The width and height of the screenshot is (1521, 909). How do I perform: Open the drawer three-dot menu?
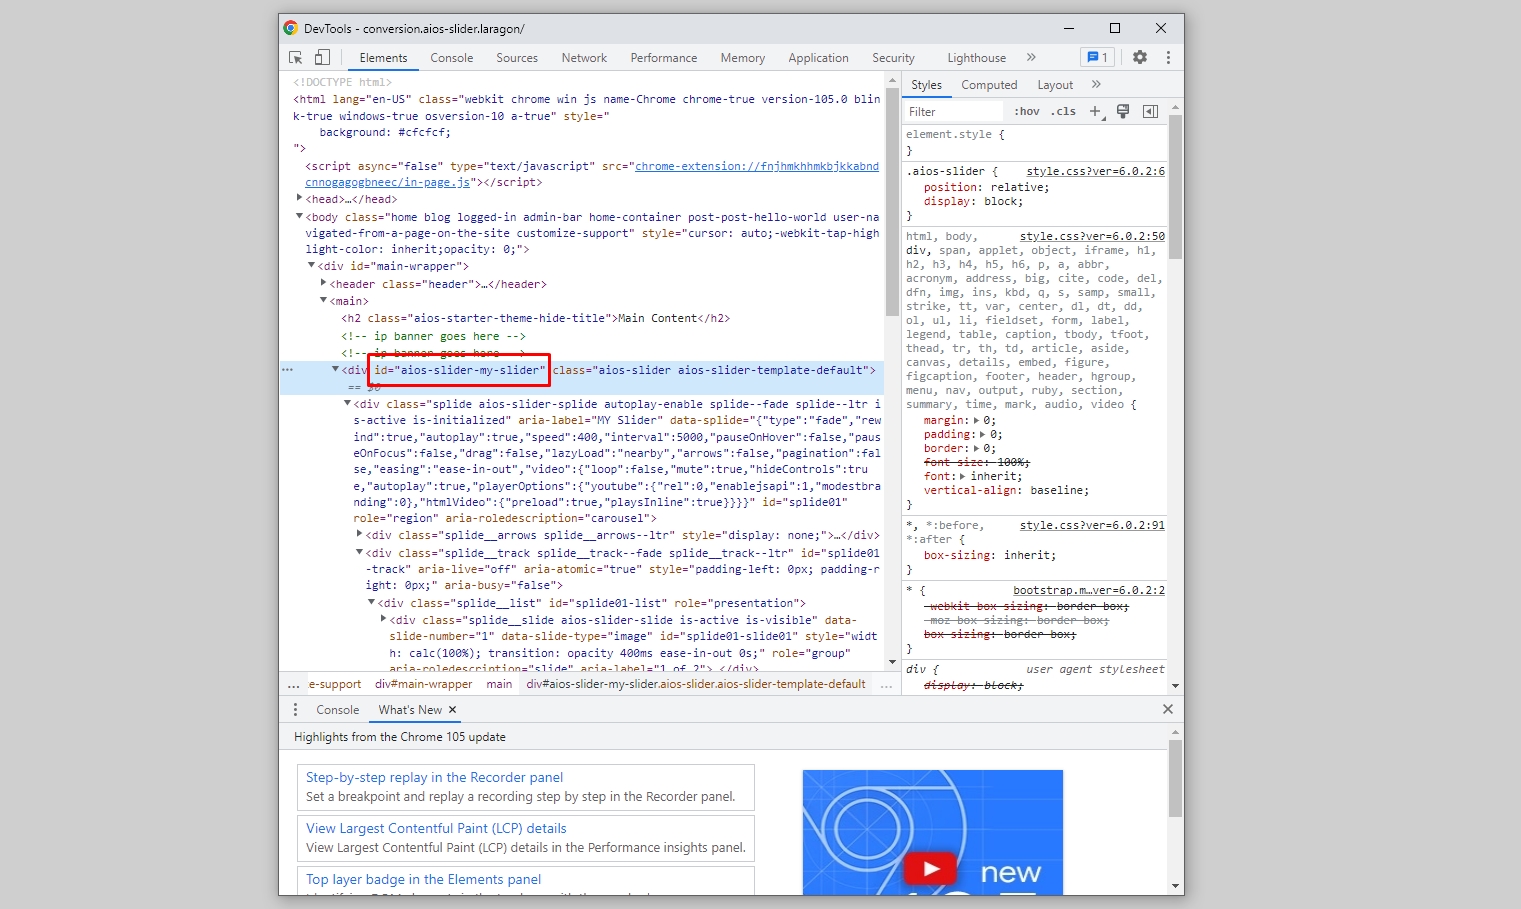click(295, 710)
